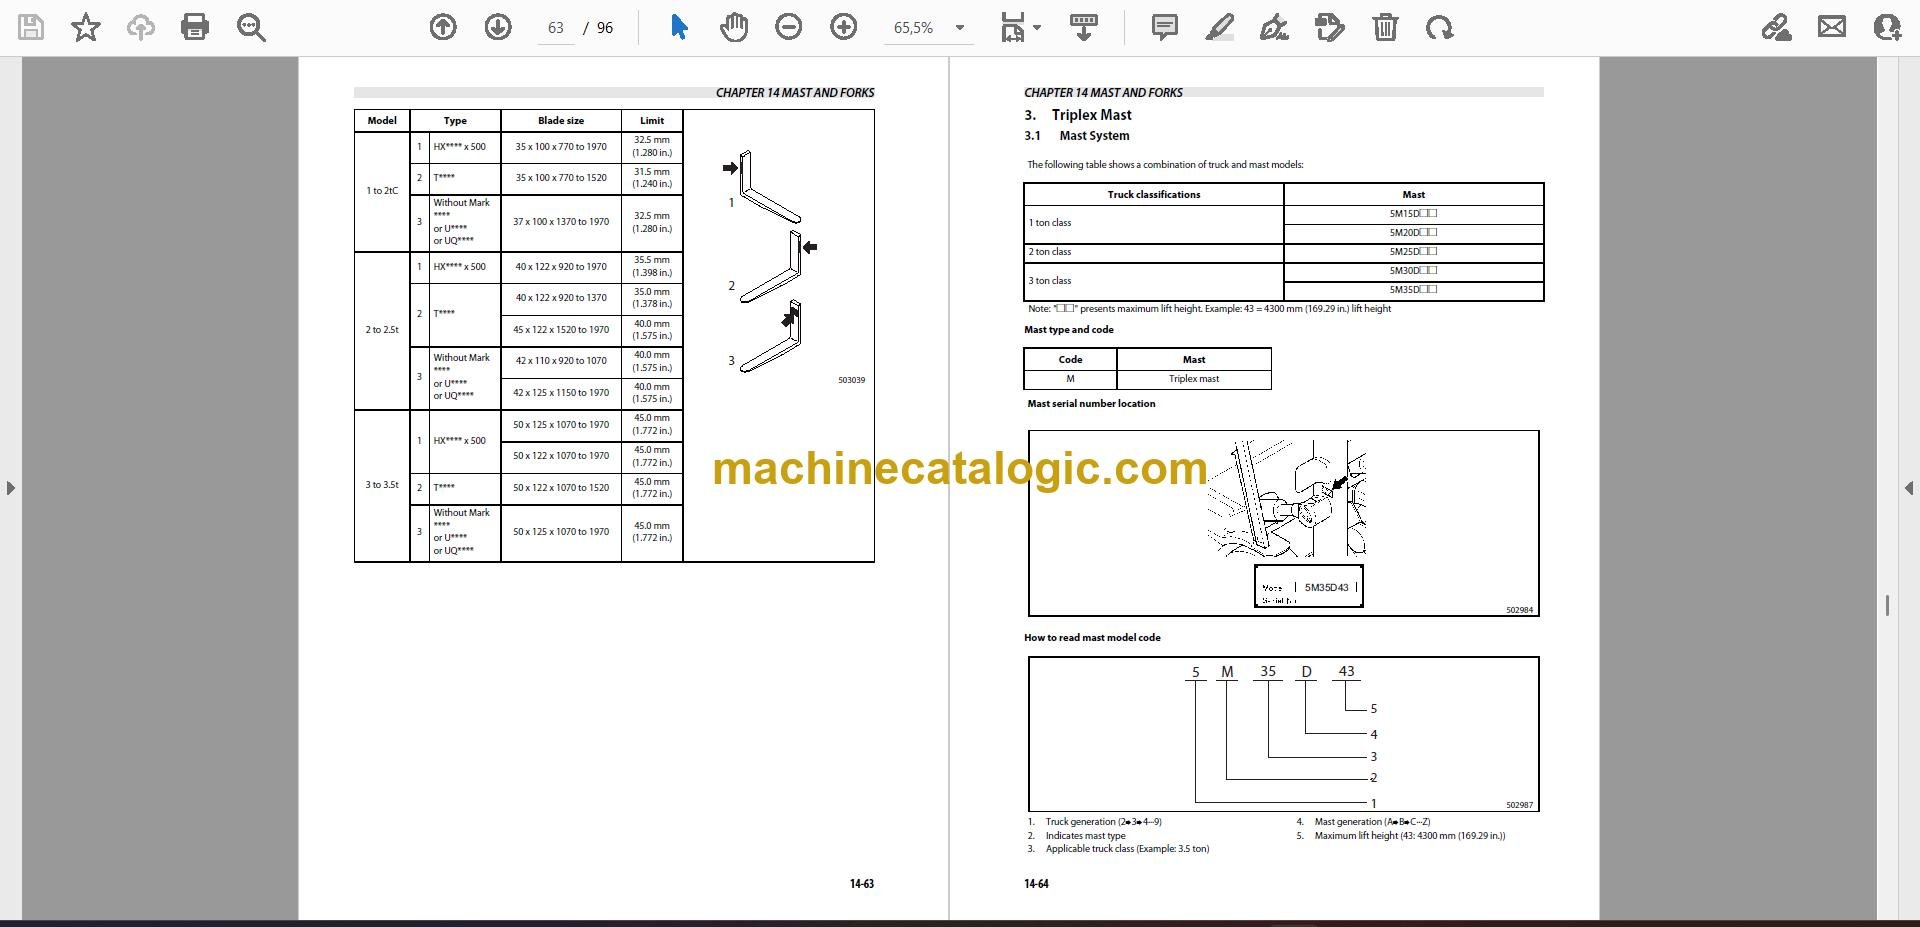This screenshot has width=1920, height=927.
Task: Open the Sign document tool
Action: coord(1274,27)
